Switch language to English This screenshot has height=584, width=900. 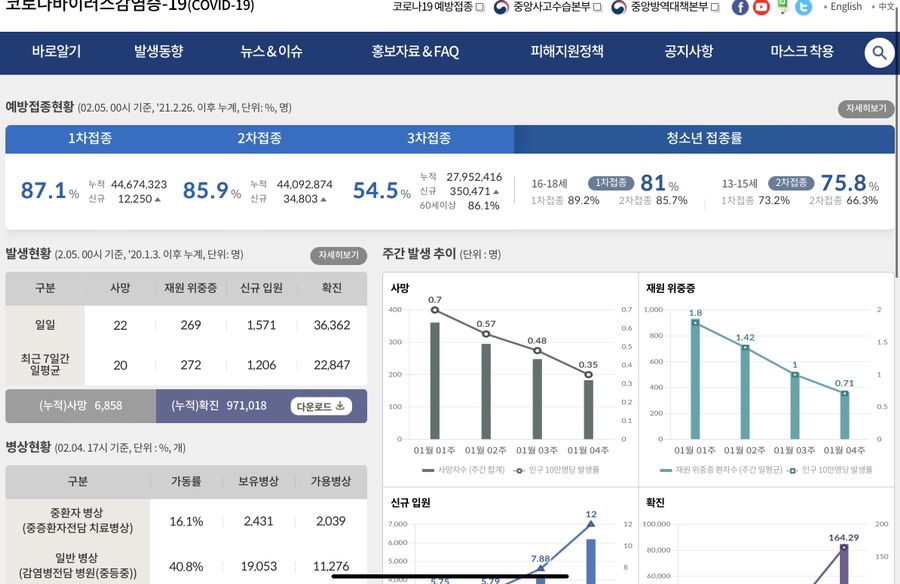845,7
